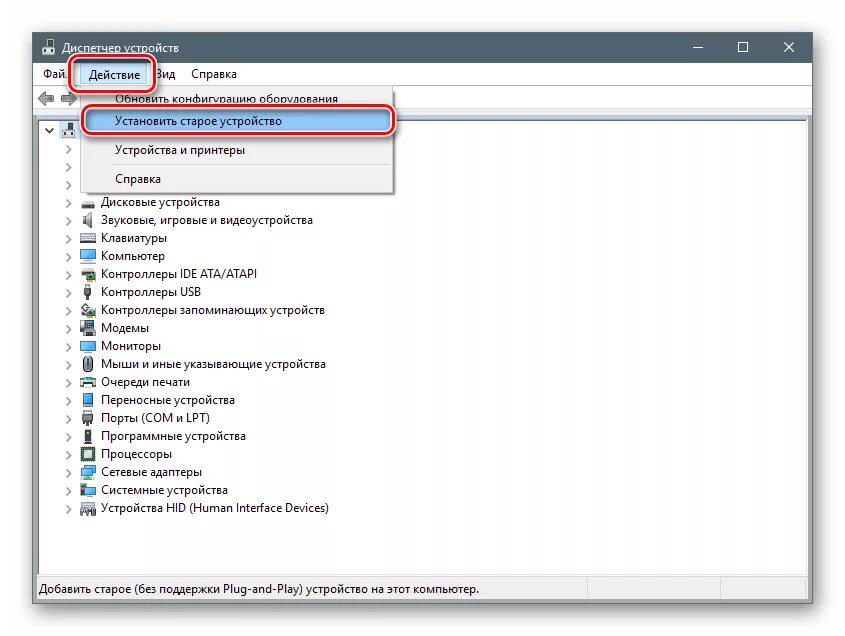Image resolution: width=845 pixels, height=636 pixels.
Task: Expand the Дисковые устройства chevron
Action: (x=68, y=203)
